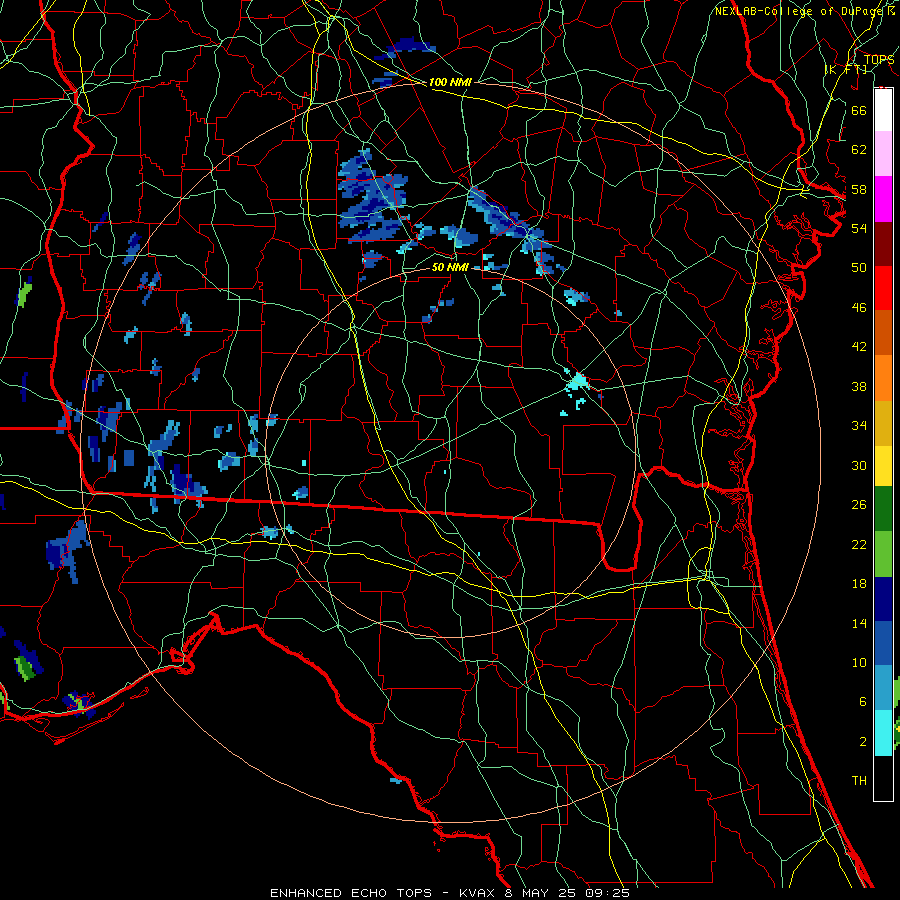Screen dimensions: 900x900
Task: Click the legend value "38"
Action: (859, 386)
